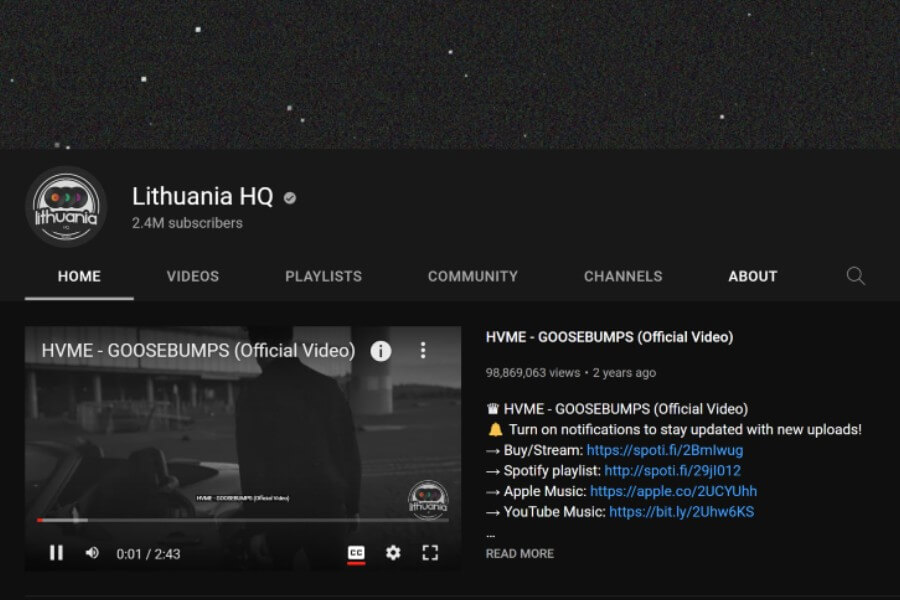Click the '2 years ago' upload date
This screenshot has width=900, height=600.
coord(624,373)
